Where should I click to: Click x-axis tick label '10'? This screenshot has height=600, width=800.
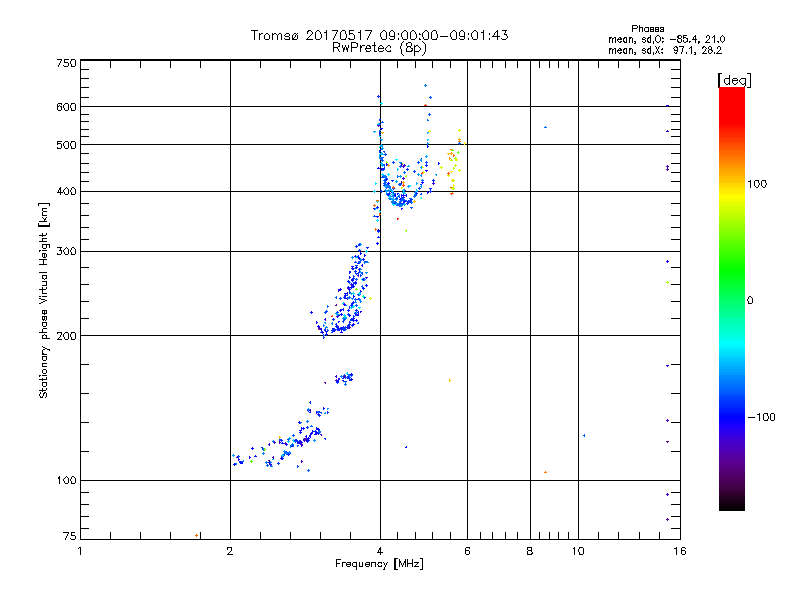pyautogui.click(x=578, y=551)
